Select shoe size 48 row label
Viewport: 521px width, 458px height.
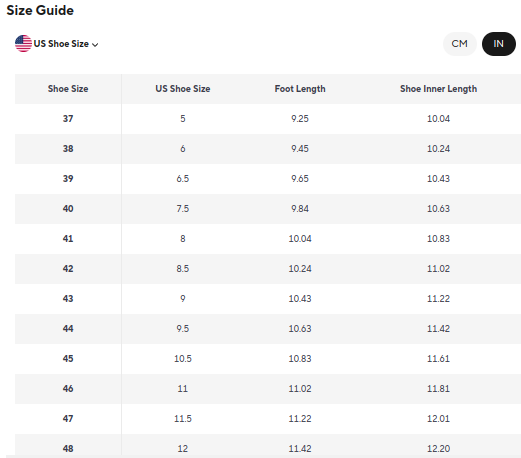[x=68, y=449]
